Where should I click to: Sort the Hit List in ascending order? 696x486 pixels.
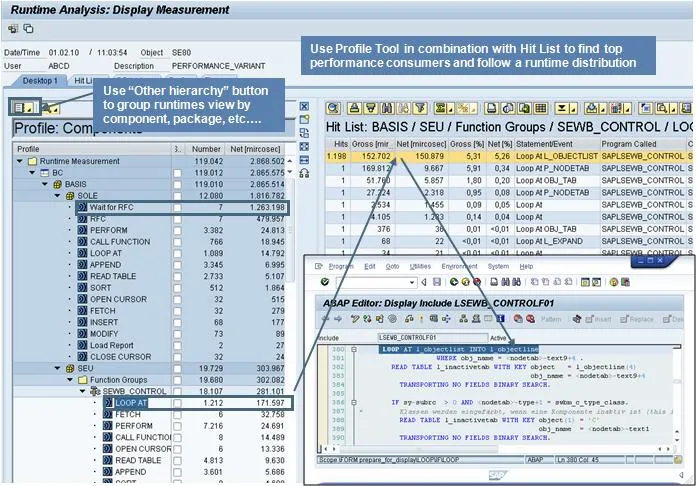click(354, 108)
